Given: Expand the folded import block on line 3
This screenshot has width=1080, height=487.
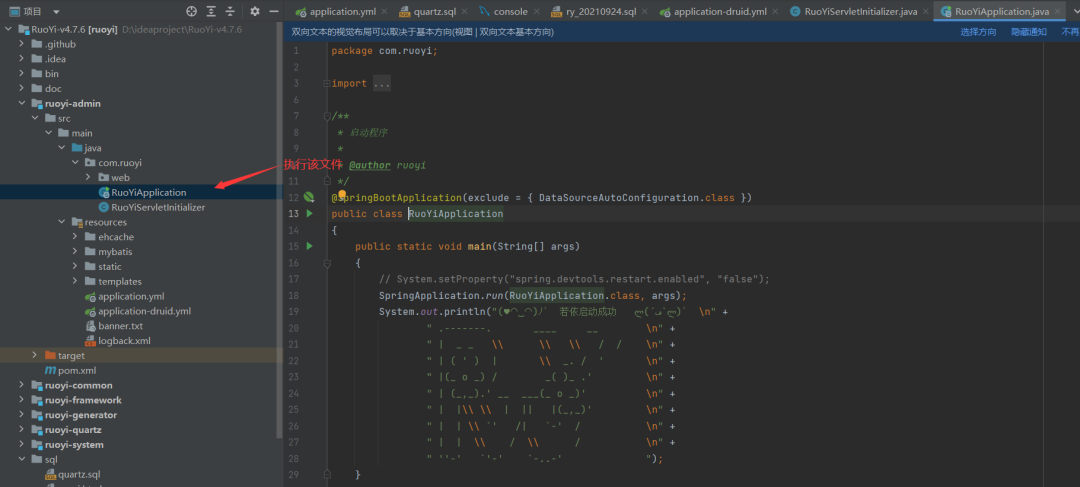Looking at the screenshot, I should [x=326, y=83].
